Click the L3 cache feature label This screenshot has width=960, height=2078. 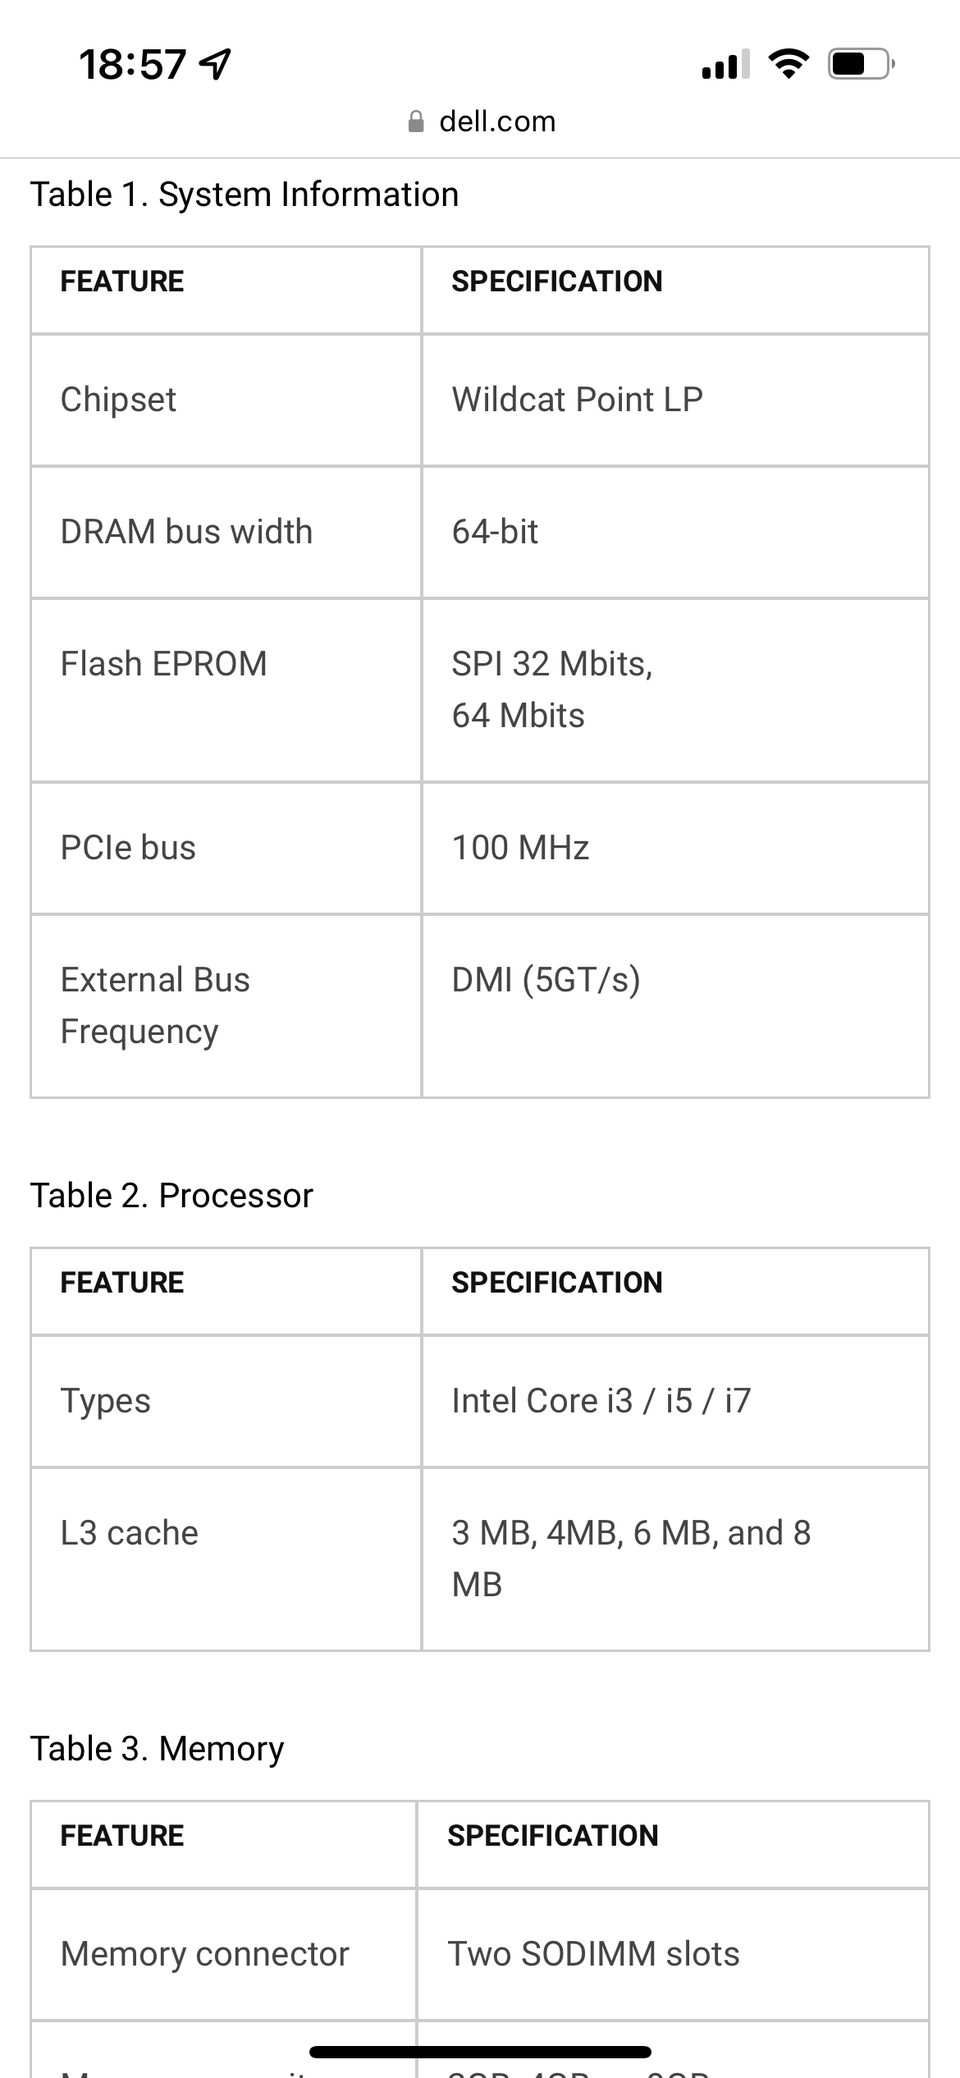click(129, 1533)
